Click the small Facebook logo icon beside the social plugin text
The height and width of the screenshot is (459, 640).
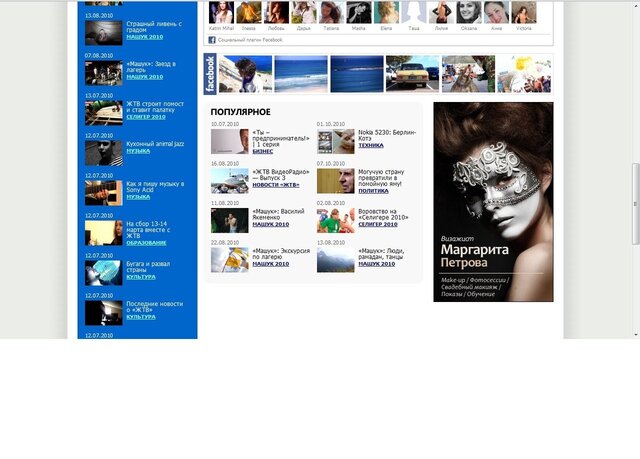[212, 40]
